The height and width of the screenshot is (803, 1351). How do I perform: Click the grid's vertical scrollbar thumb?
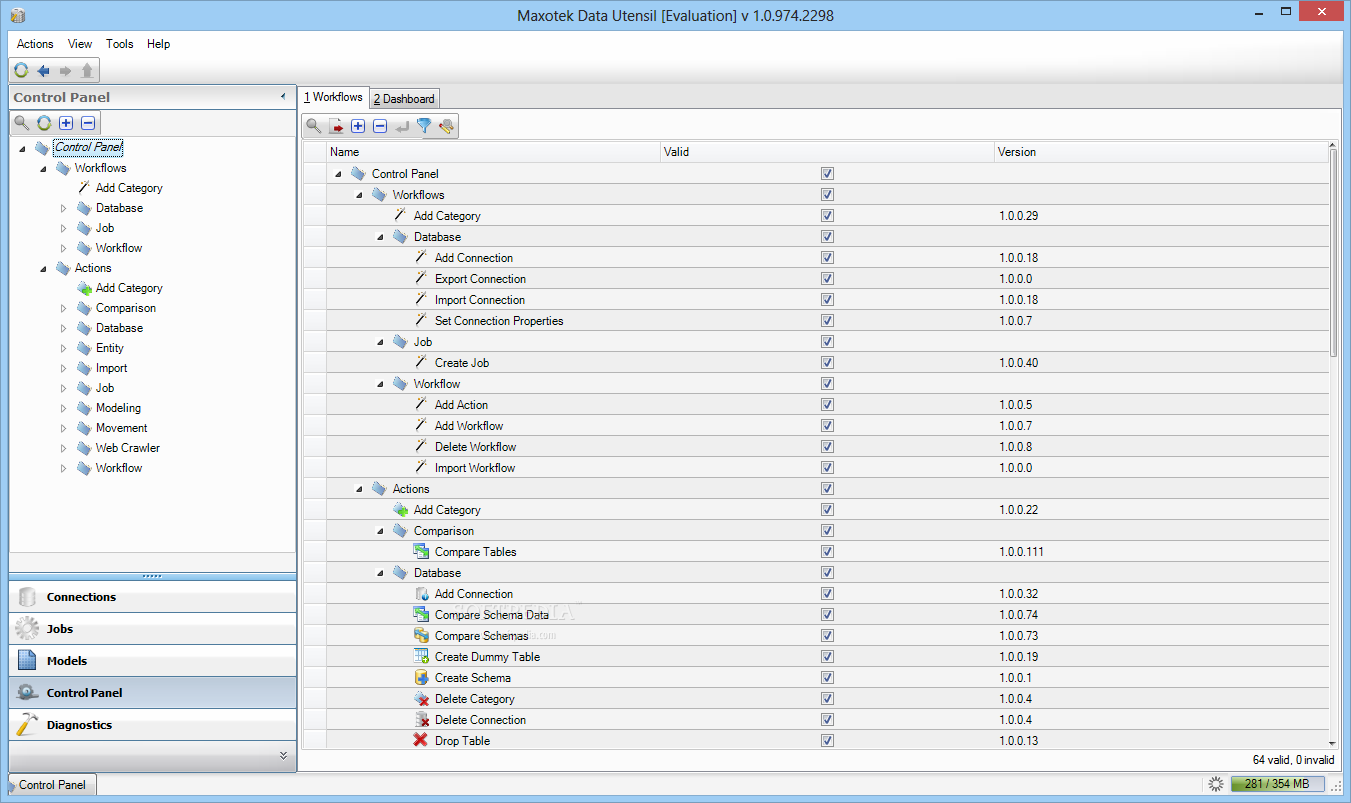1332,255
